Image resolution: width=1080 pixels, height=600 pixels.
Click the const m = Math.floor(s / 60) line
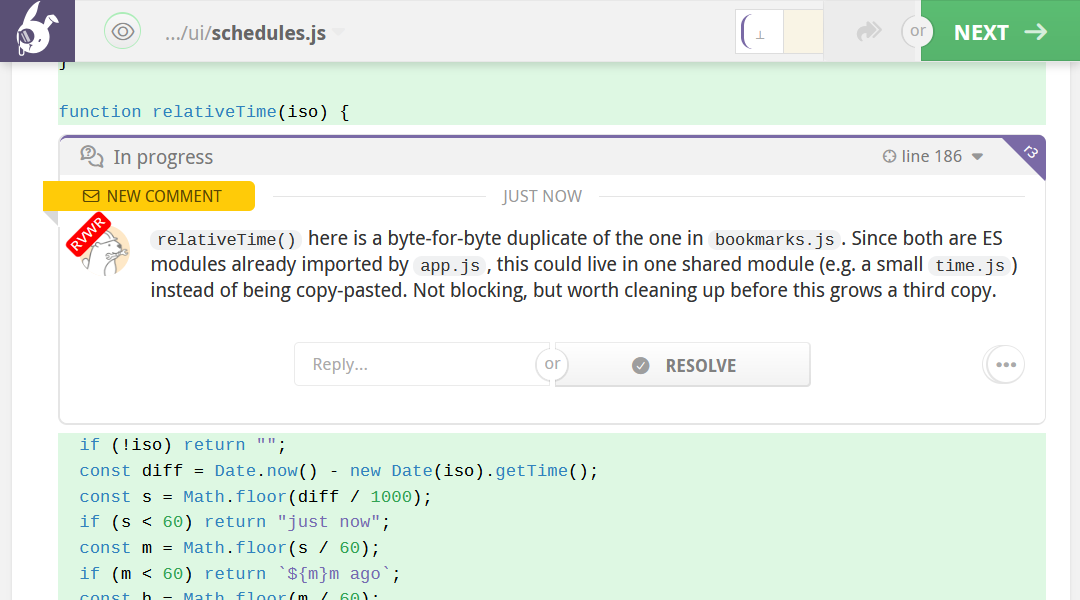click(229, 548)
